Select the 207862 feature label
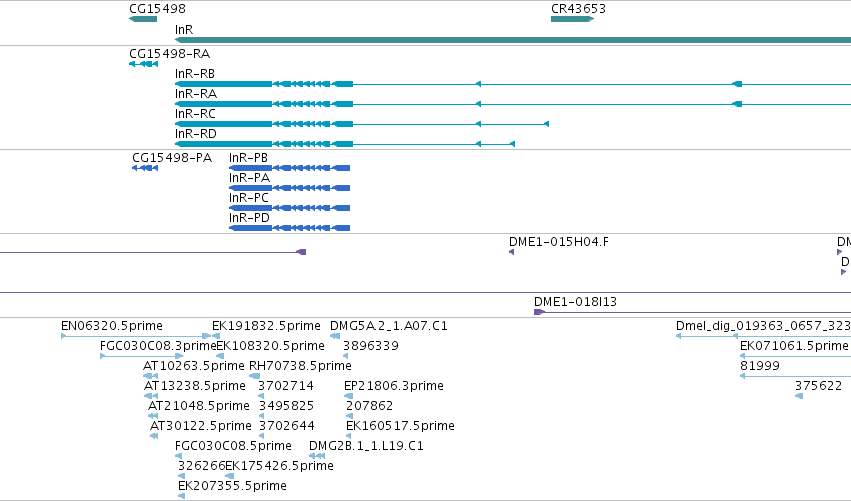The image size is (851, 501). (x=370, y=406)
